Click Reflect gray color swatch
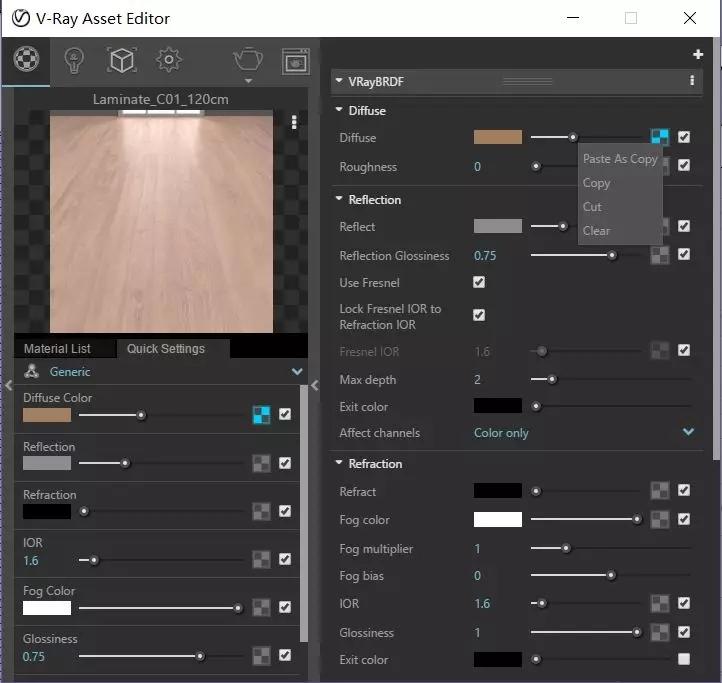The width and height of the screenshot is (722, 683). click(x=498, y=226)
